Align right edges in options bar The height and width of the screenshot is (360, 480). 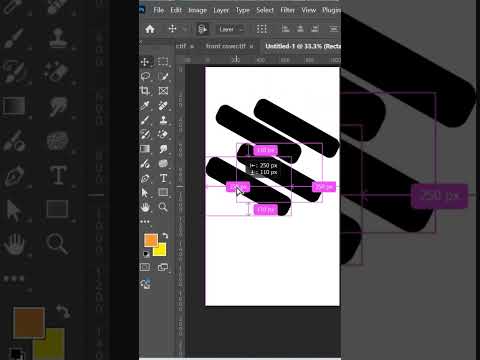coord(315,29)
